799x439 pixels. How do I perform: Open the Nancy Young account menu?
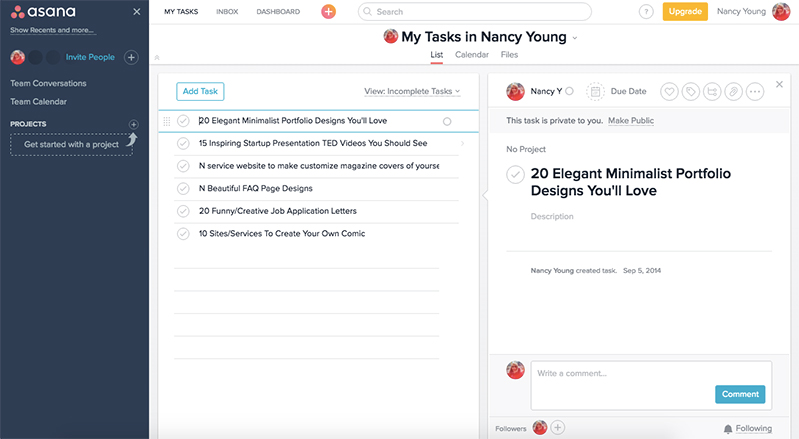pos(741,12)
